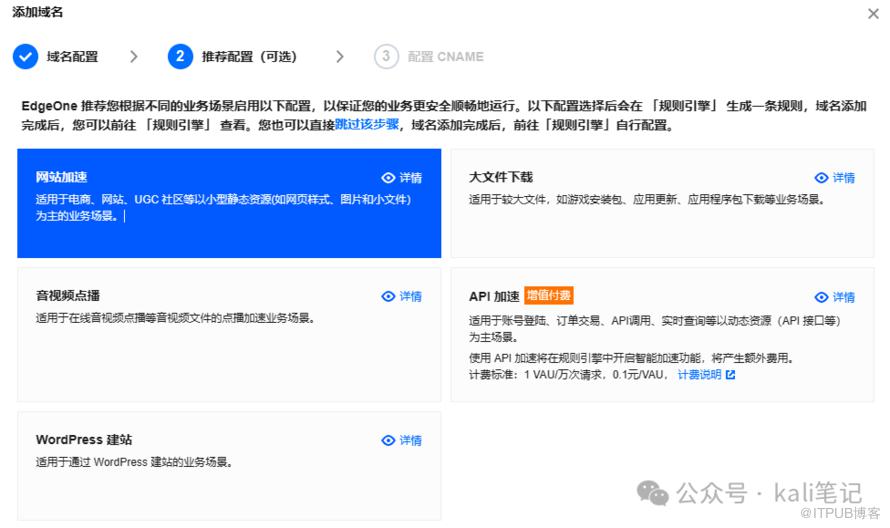
Task: Choose the 大文件下载 configuration card
Action: click(662, 203)
